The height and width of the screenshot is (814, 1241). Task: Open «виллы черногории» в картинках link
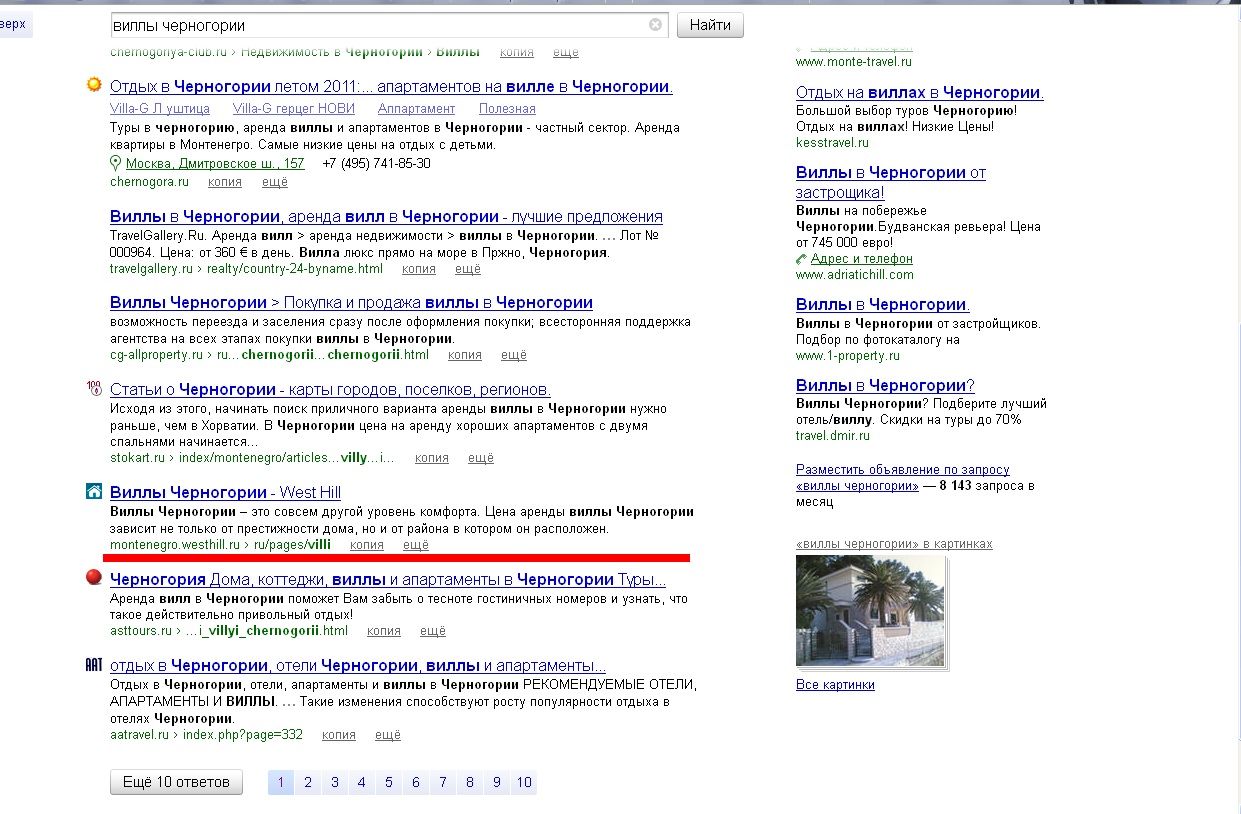[x=894, y=544]
